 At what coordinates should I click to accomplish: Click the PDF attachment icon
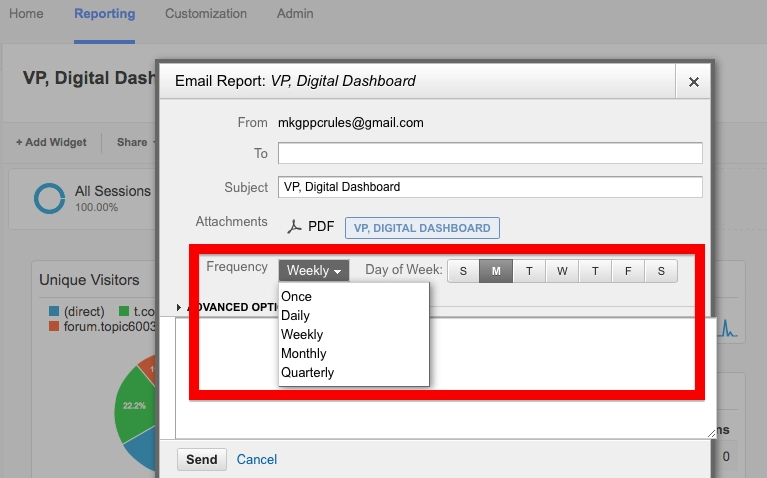(295, 227)
